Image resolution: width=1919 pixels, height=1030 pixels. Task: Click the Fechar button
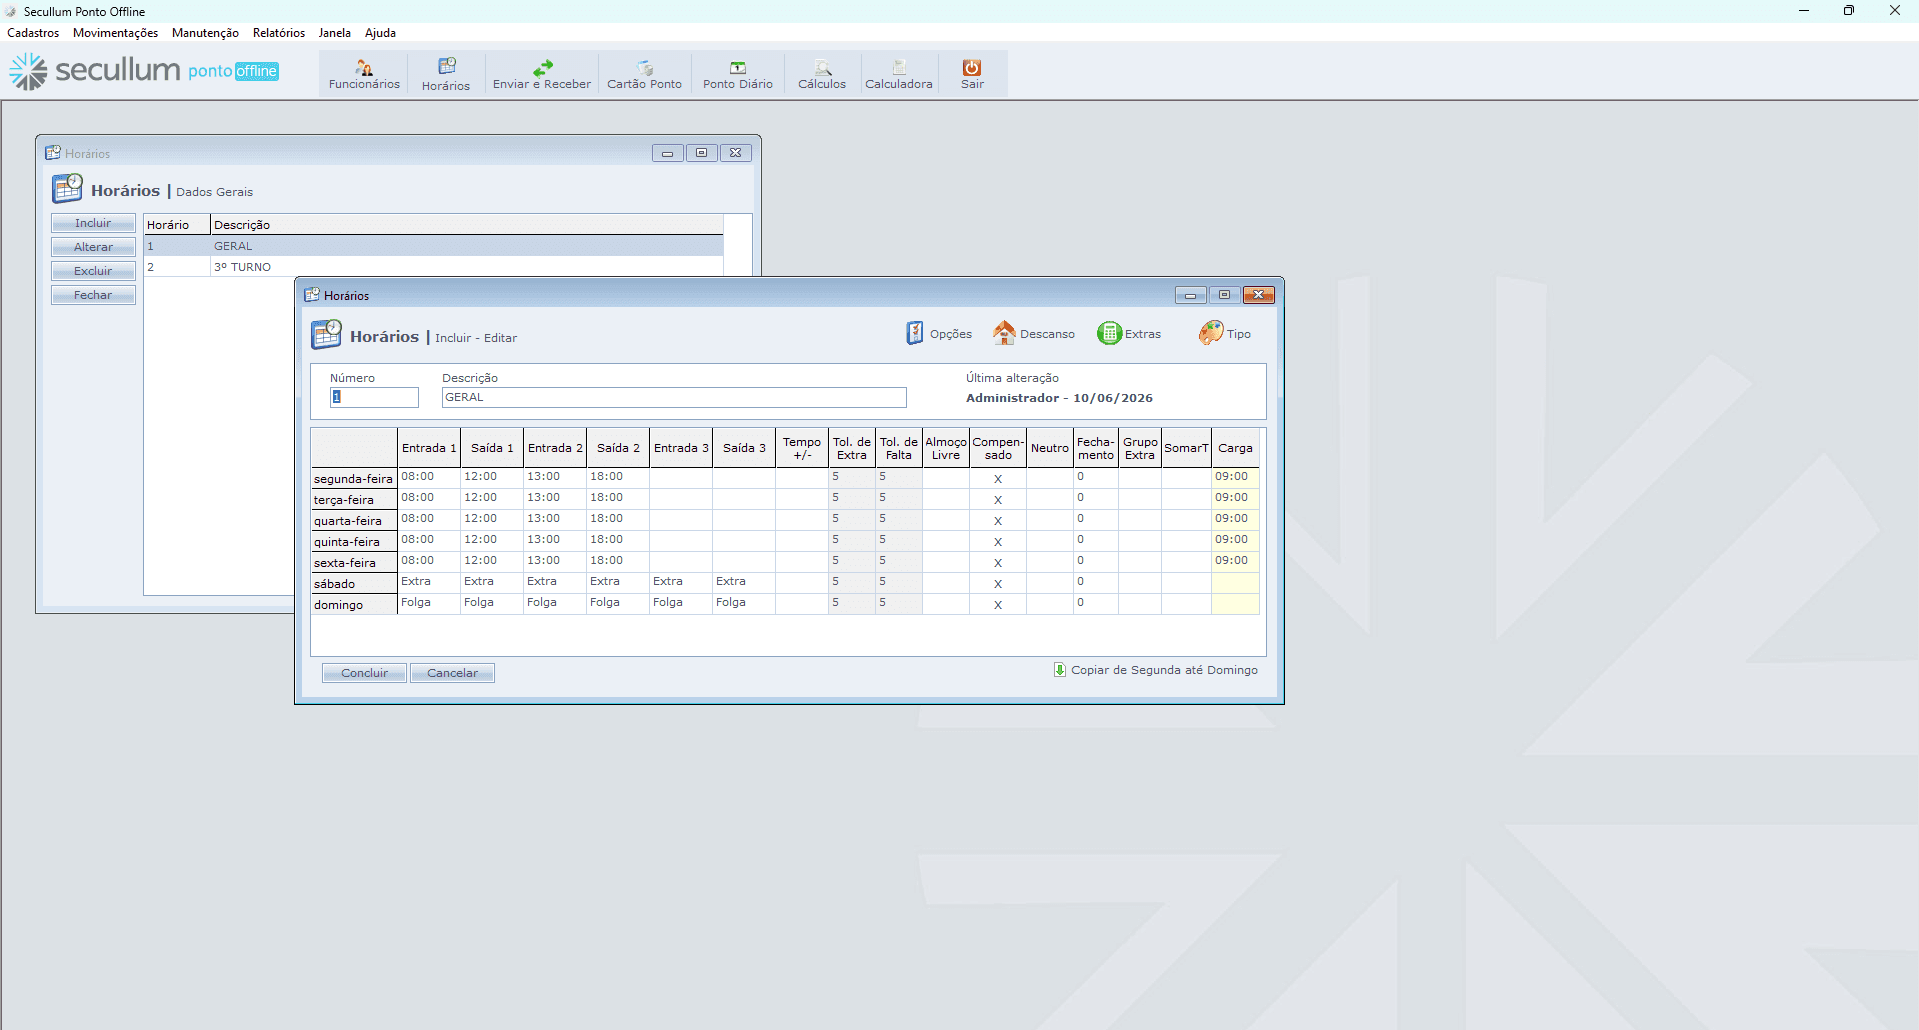[x=93, y=295]
